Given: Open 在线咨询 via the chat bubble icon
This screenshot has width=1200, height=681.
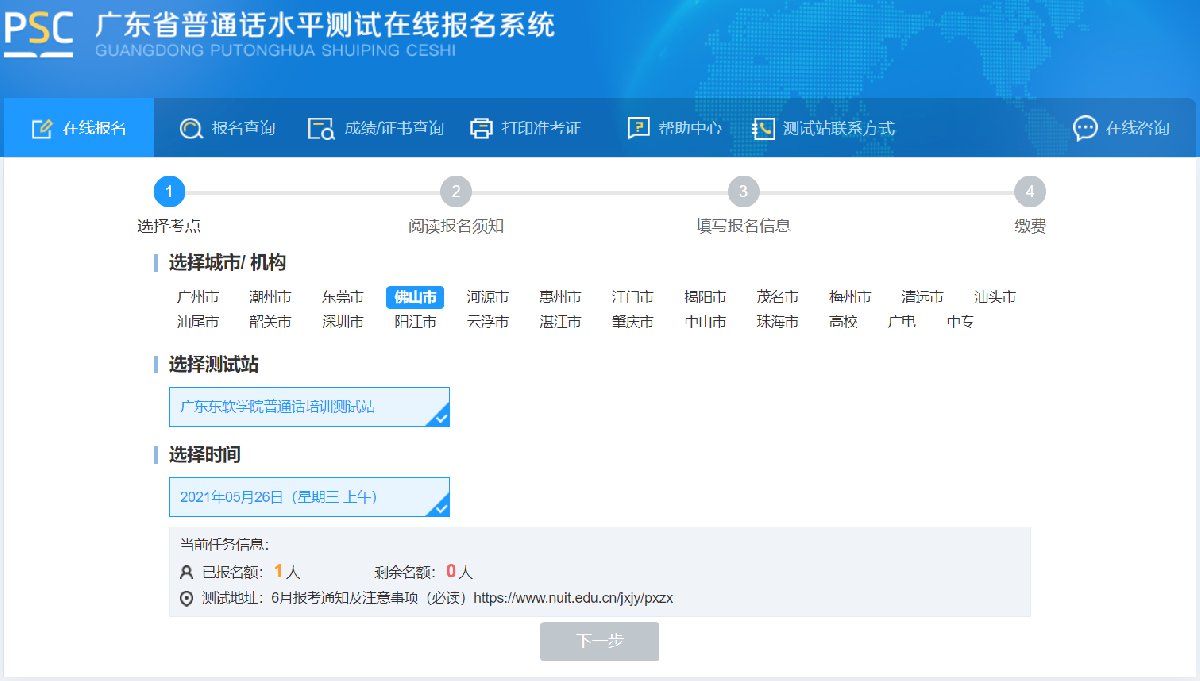Looking at the screenshot, I should coord(1085,128).
